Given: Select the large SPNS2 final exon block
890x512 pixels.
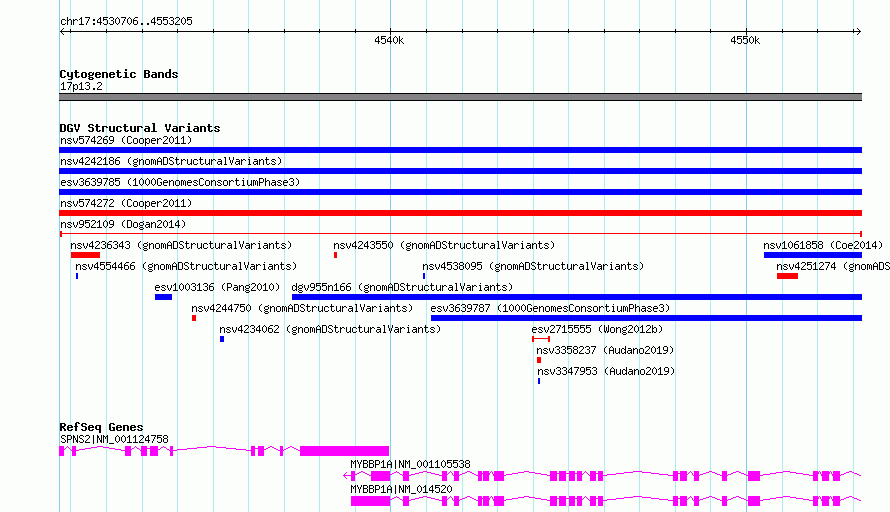Looking at the screenshot, I should (x=345, y=451).
